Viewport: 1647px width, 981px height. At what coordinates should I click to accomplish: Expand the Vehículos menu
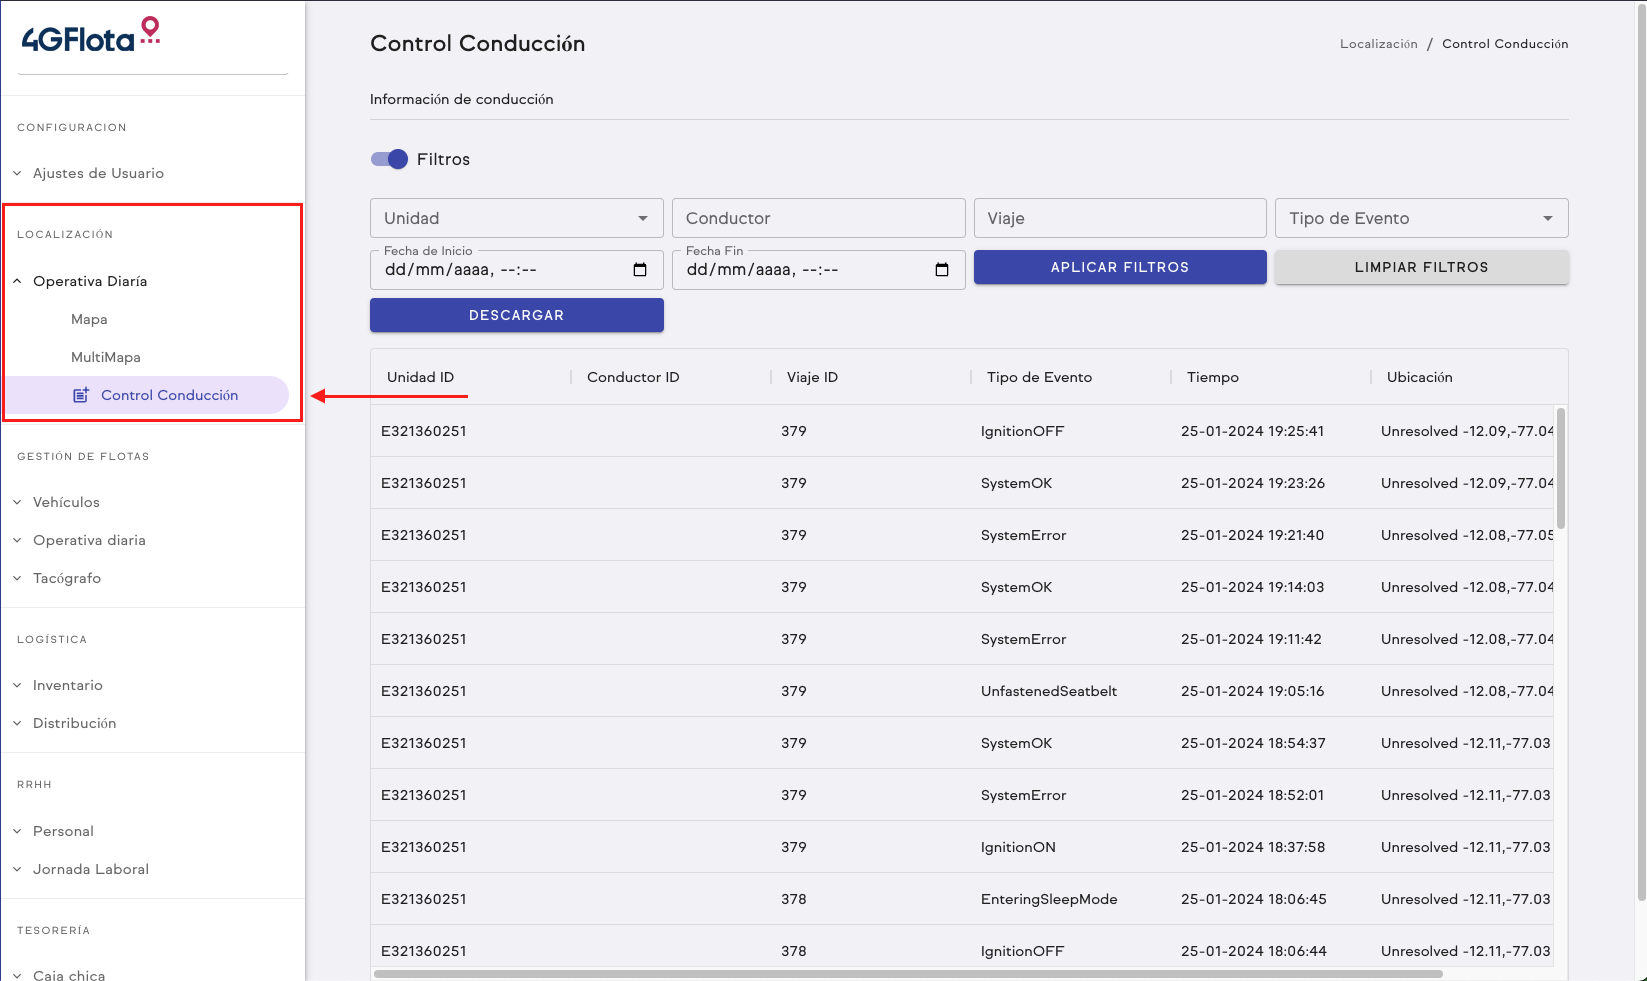pyautogui.click(x=66, y=502)
